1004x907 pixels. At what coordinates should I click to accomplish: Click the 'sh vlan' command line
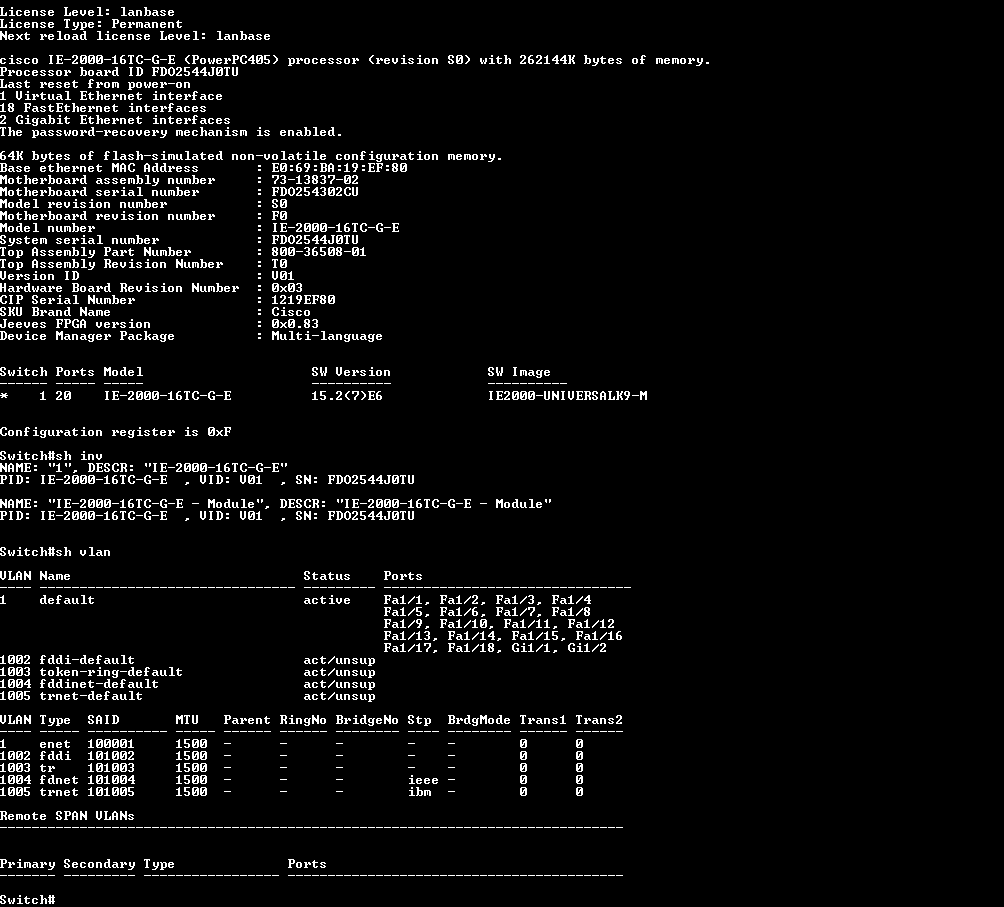point(55,552)
